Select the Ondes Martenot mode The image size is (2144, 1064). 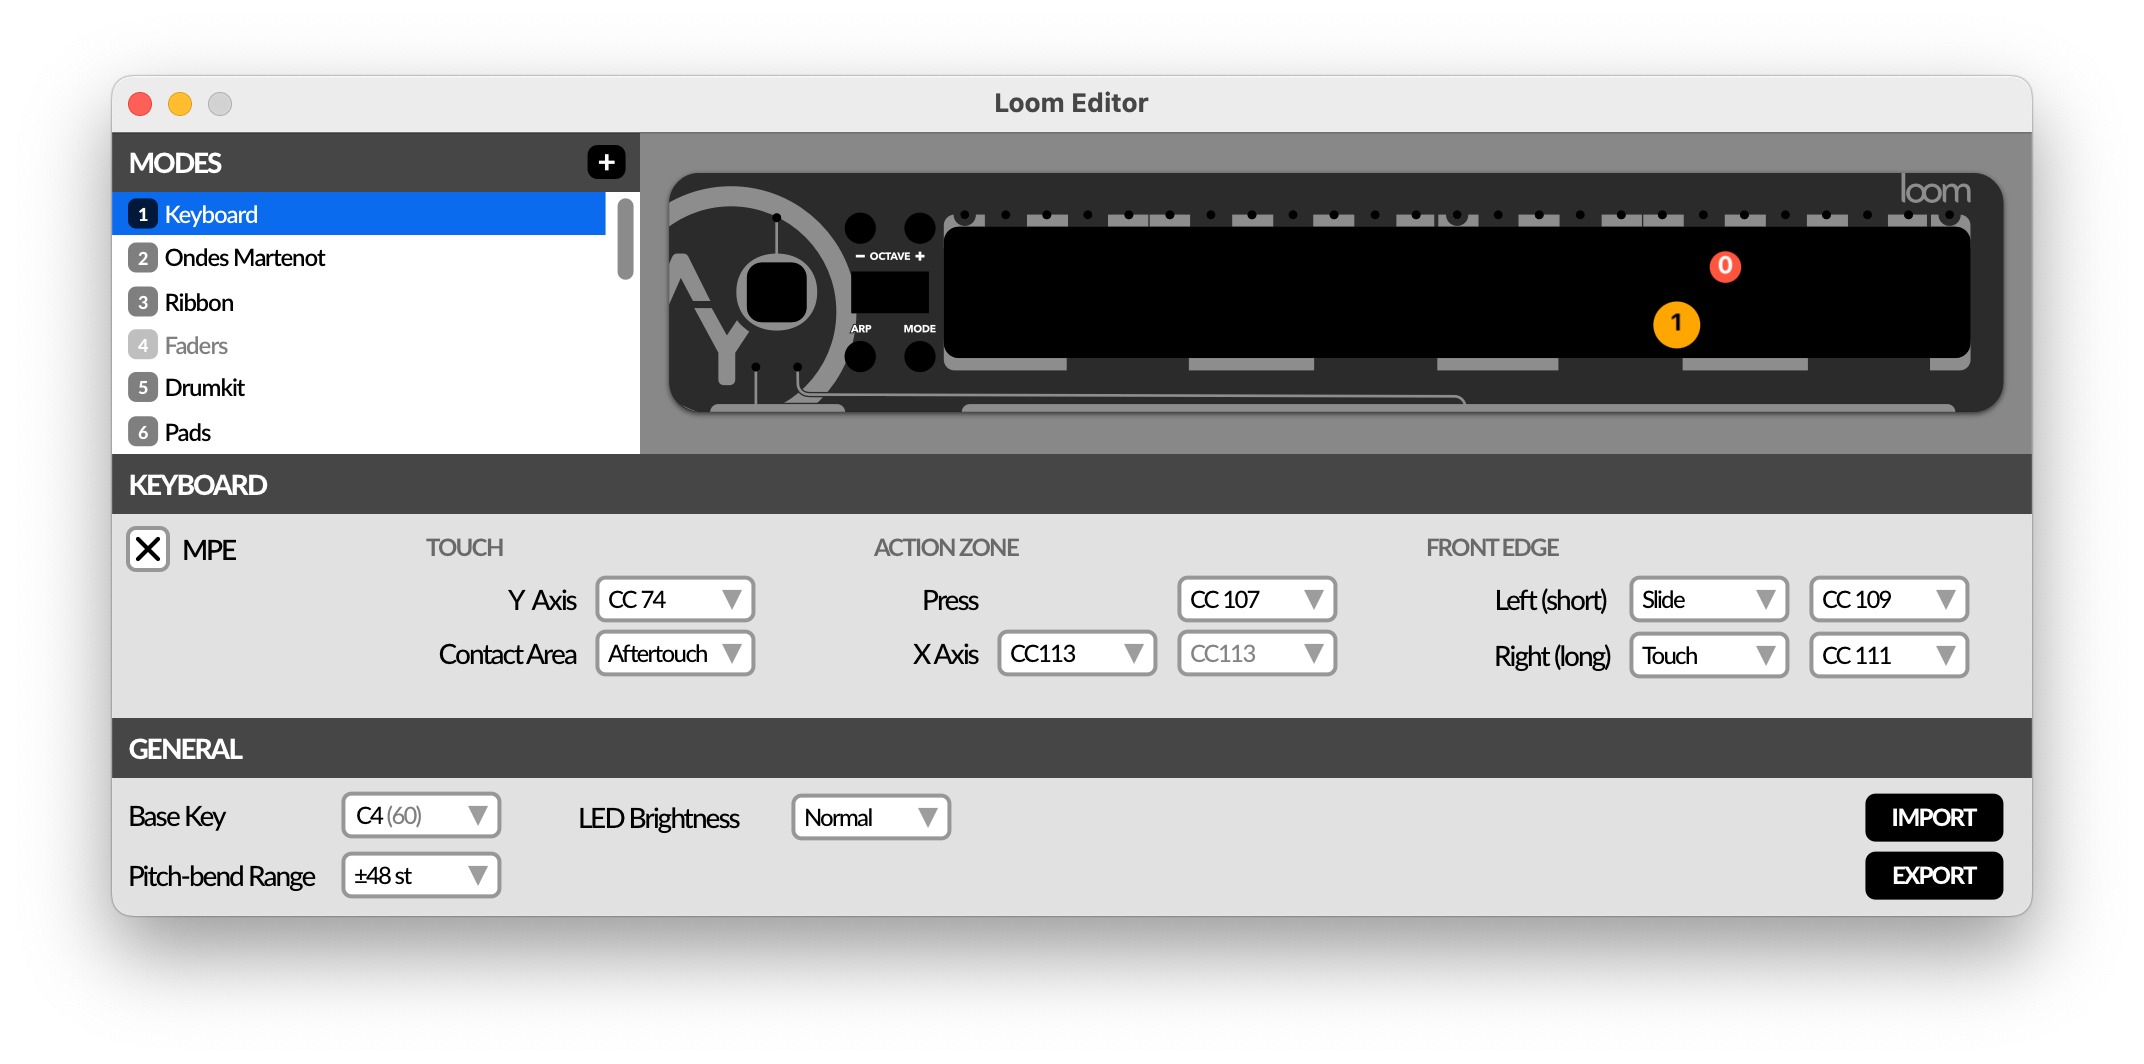coord(244,257)
